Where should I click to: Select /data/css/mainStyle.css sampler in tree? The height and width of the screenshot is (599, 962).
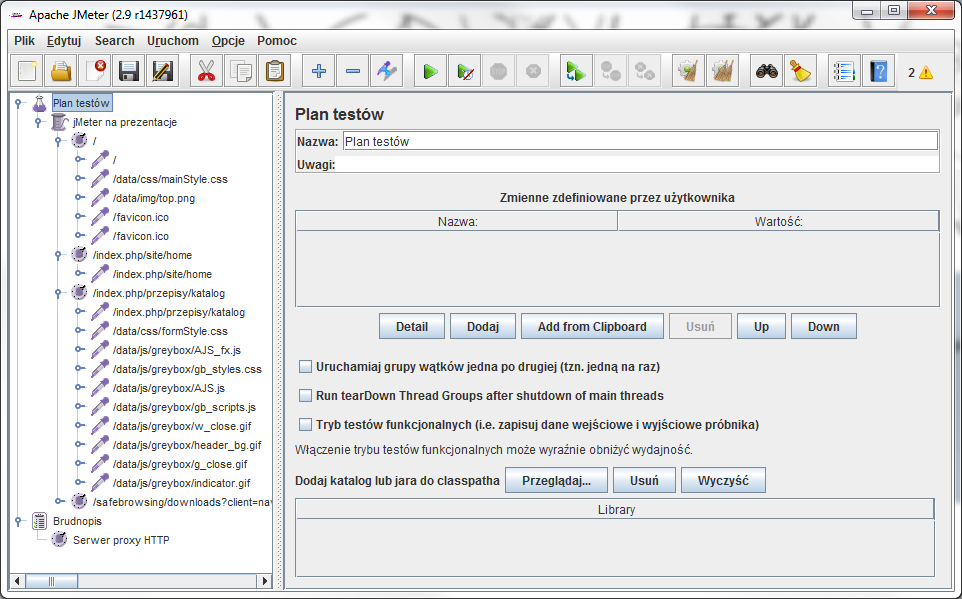tap(170, 179)
